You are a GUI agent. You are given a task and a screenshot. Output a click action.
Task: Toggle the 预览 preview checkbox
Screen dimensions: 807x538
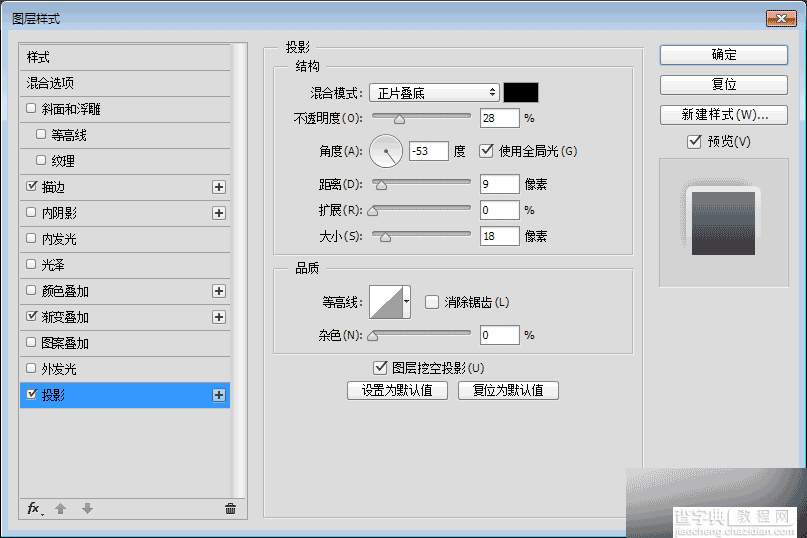point(694,141)
